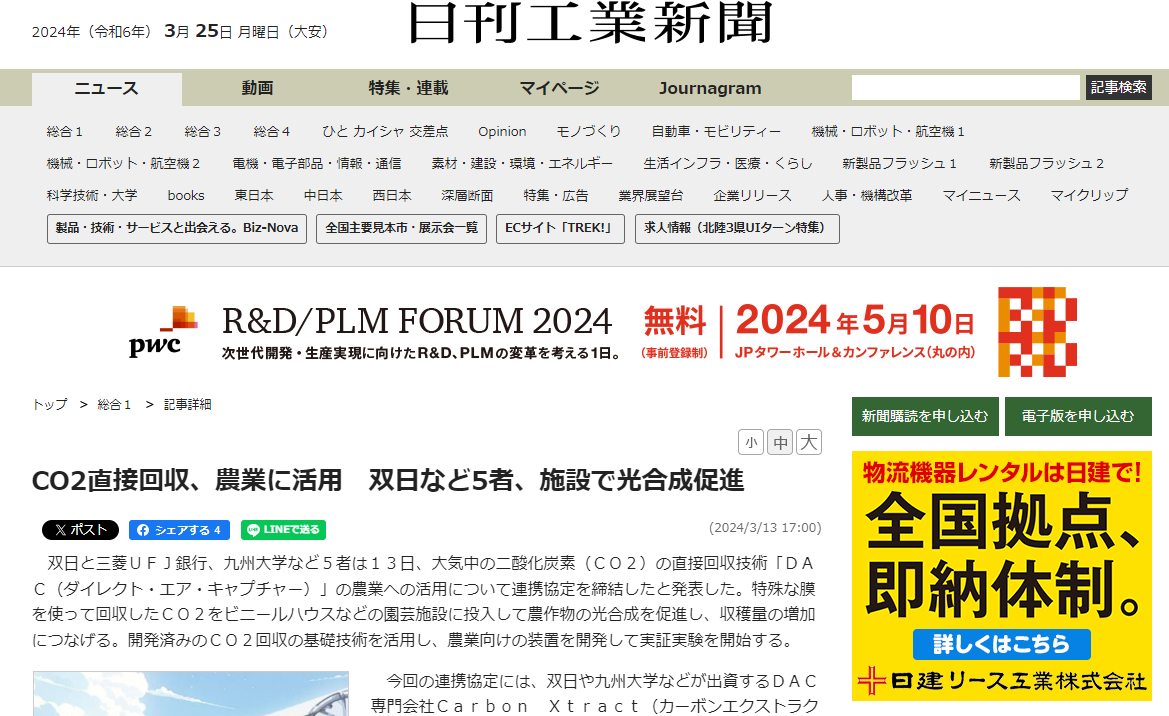The width and height of the screenshot is (1169, 716).
Task: Click the X Post share button
Action: pos(80,530)
